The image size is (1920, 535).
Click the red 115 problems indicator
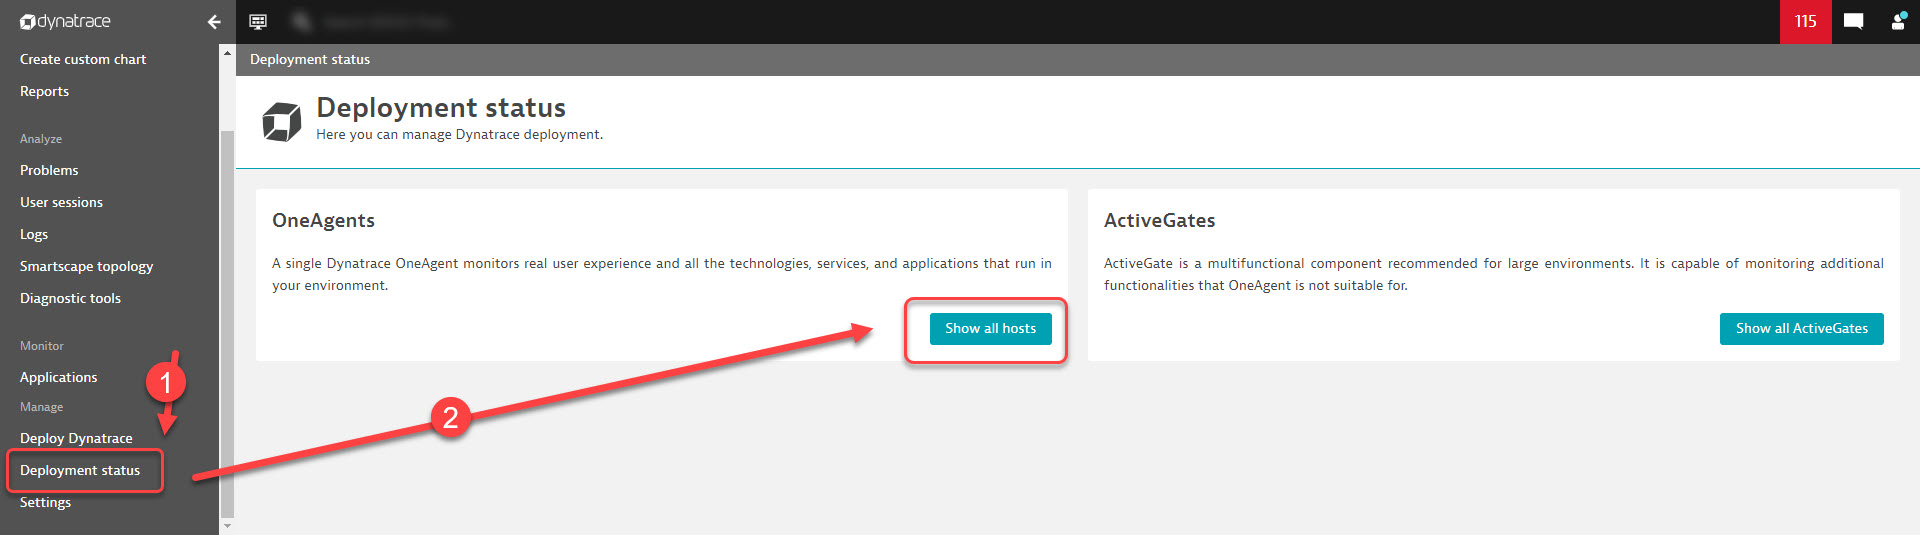[1805, 22]
